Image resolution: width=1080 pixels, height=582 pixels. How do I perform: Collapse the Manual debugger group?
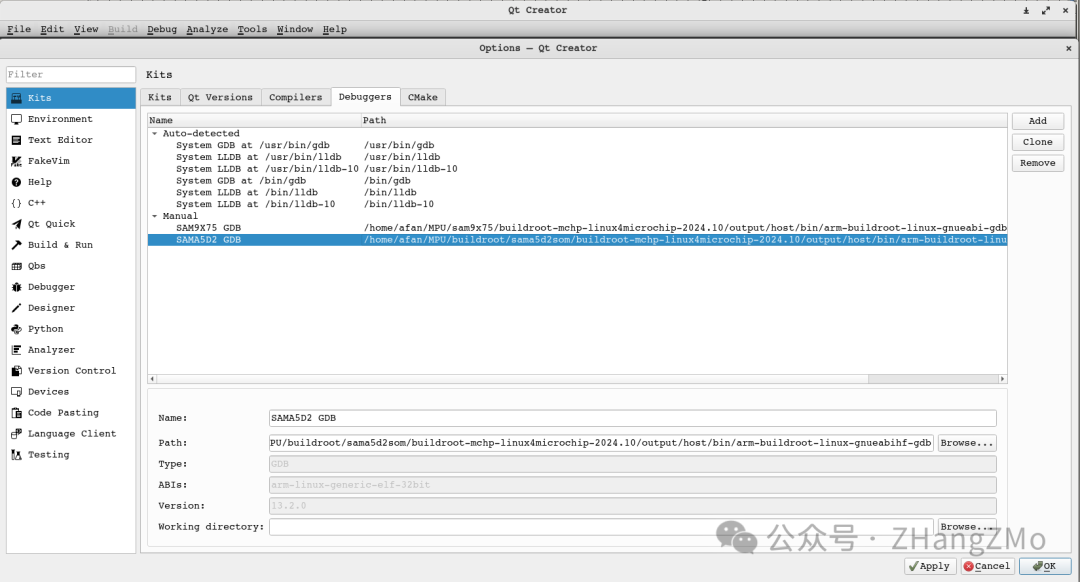pyautogui.click(x=155, y=216)
